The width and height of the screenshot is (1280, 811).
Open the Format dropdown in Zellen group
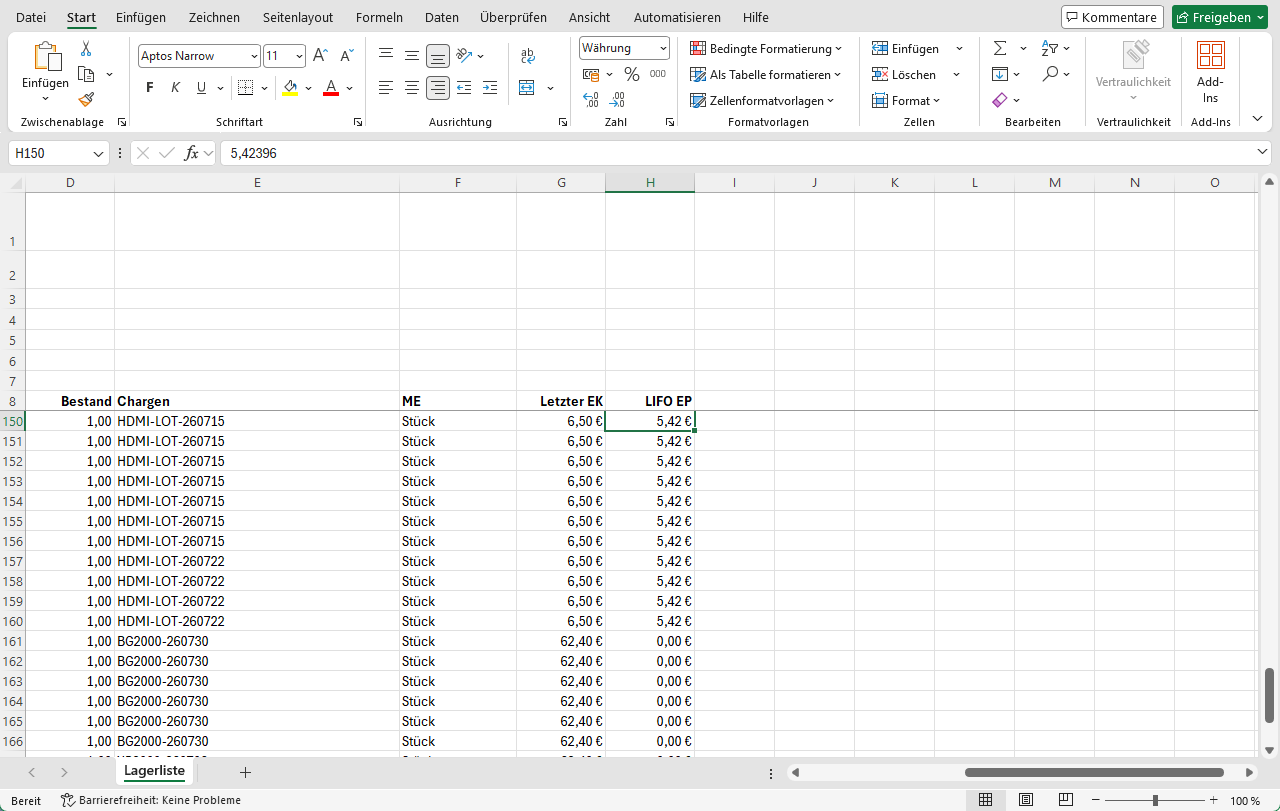[x=906, y=101]
